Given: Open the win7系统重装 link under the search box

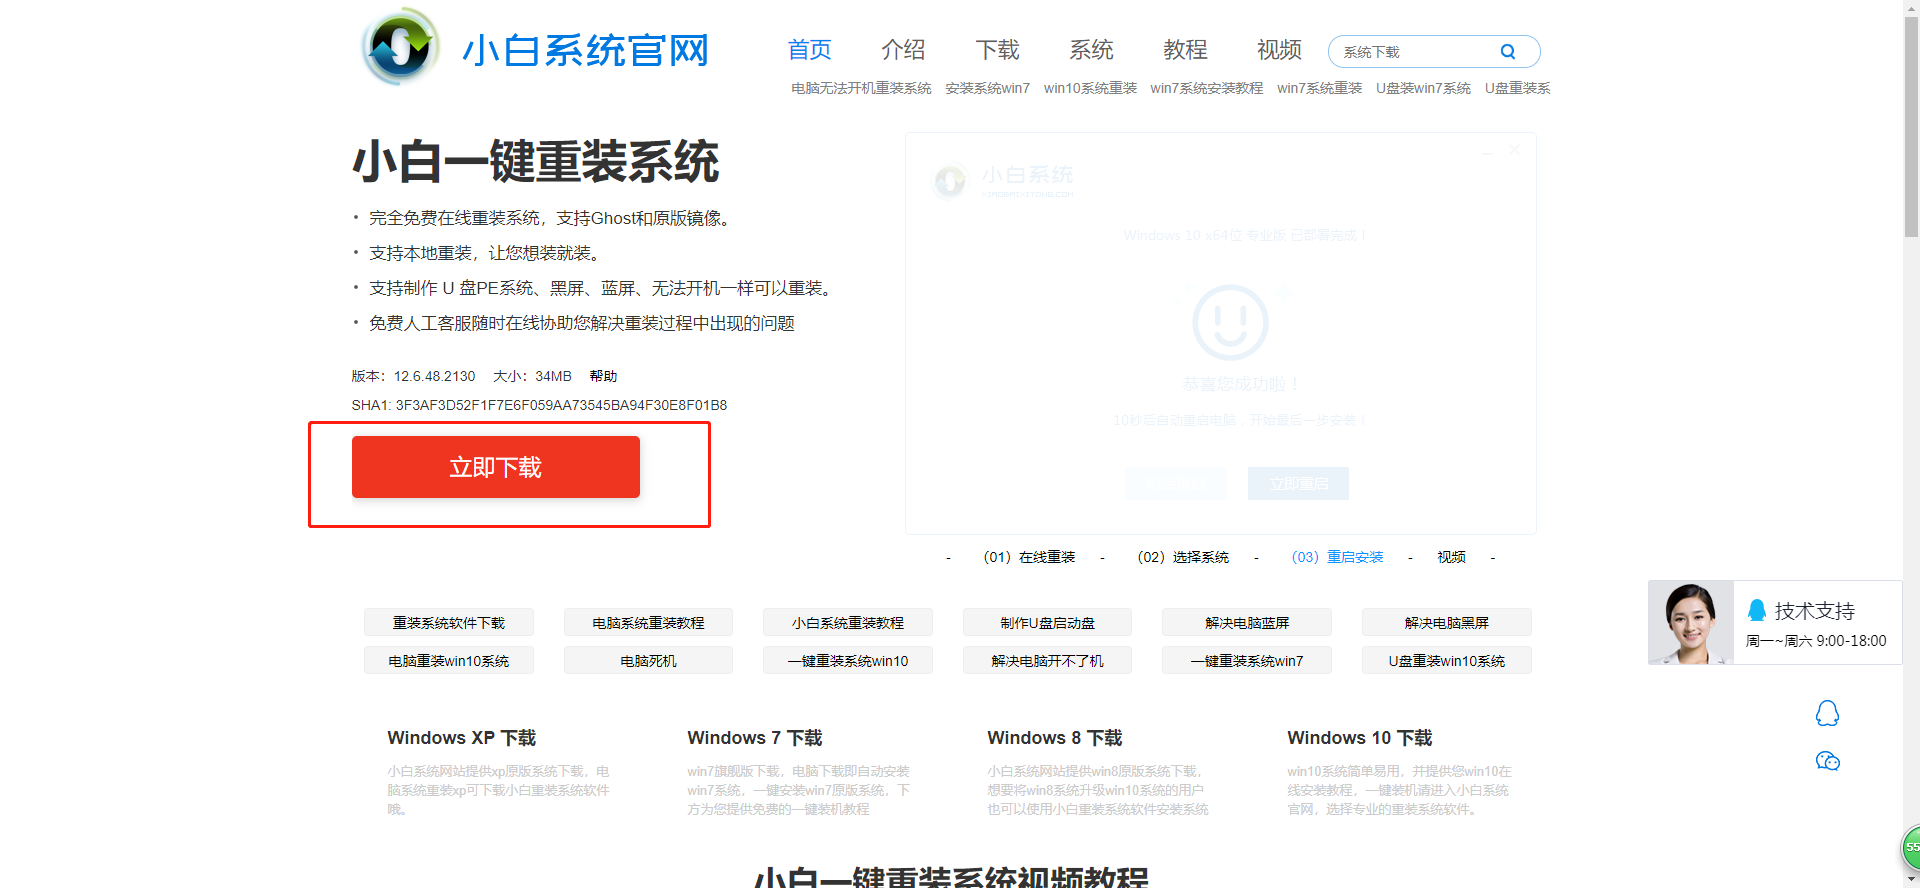Looking at the screenshot, I should (x=1320, y=88).
